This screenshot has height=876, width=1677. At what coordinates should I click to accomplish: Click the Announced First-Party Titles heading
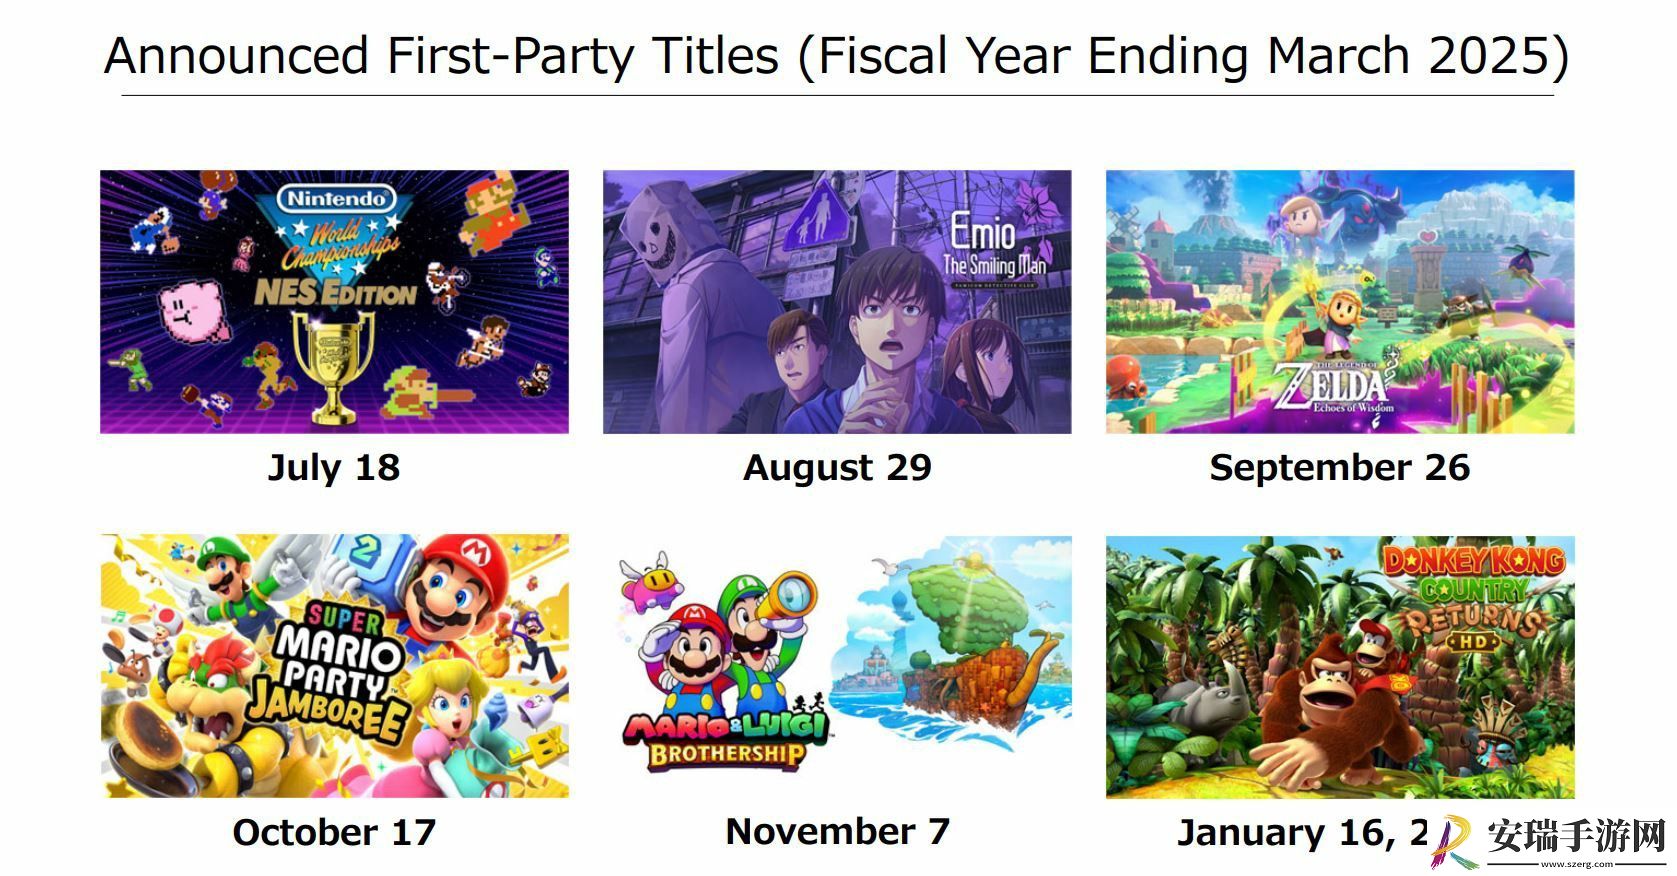[837, 55]
